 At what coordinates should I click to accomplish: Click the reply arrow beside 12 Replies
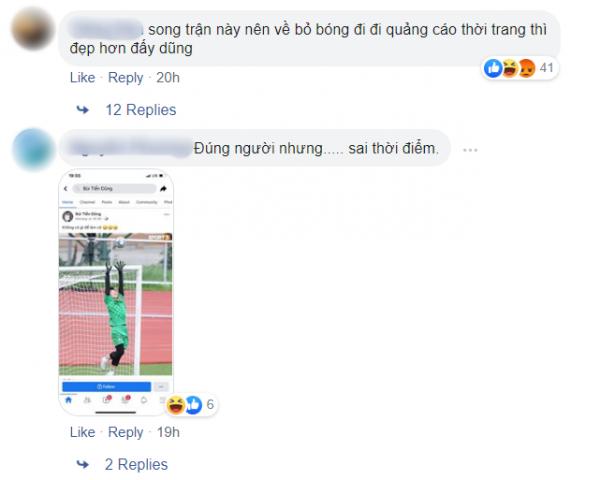pos(83,110)
